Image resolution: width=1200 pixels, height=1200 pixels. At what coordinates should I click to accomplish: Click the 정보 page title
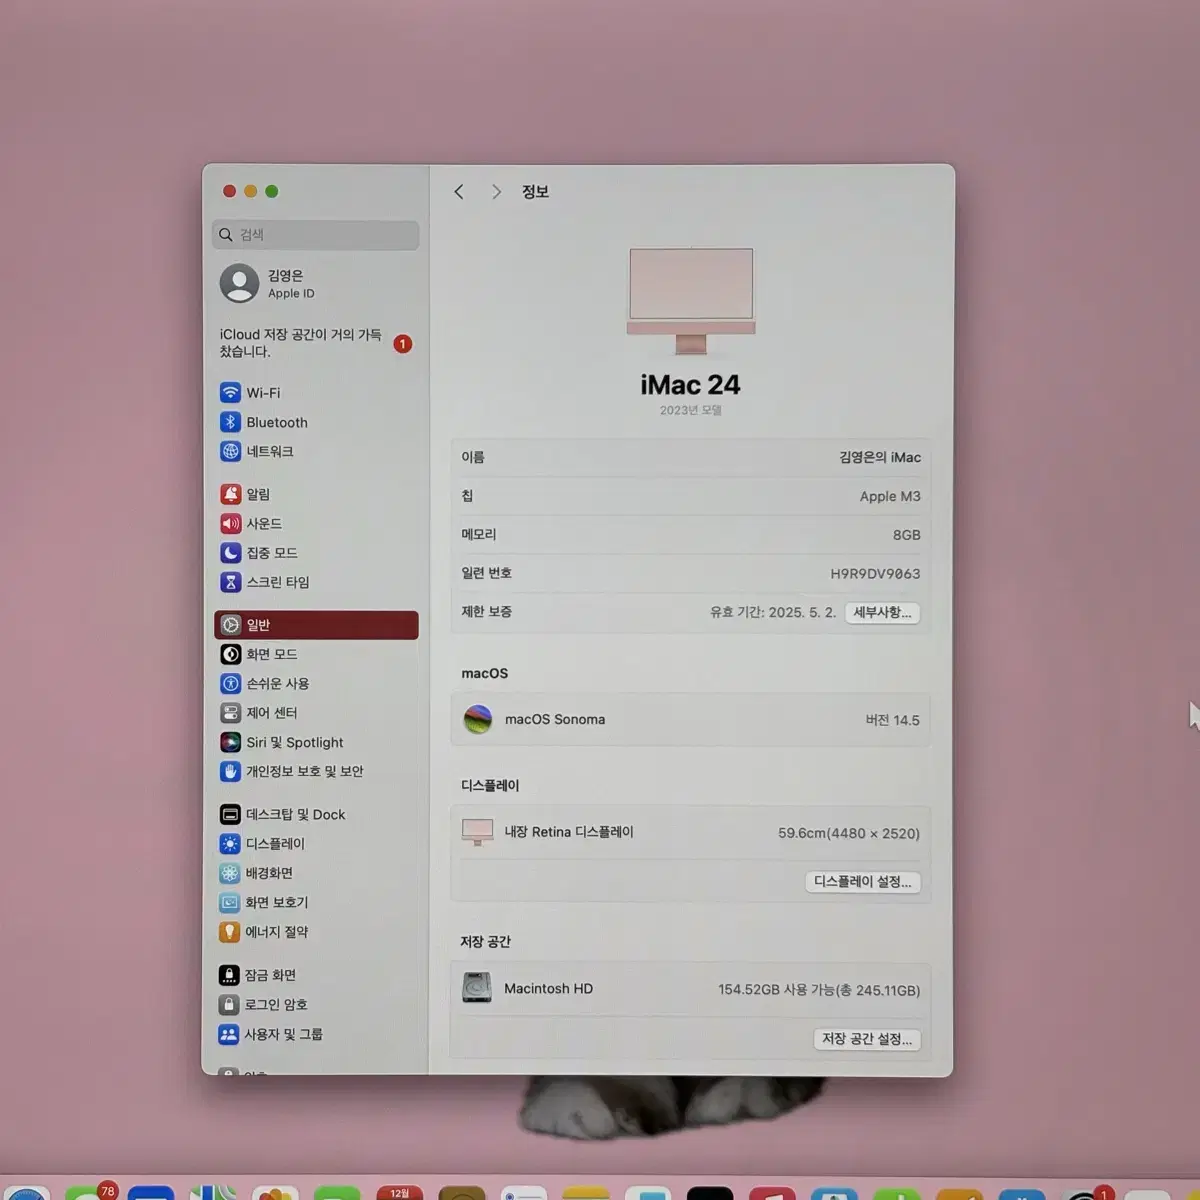[x=535, y=191]
